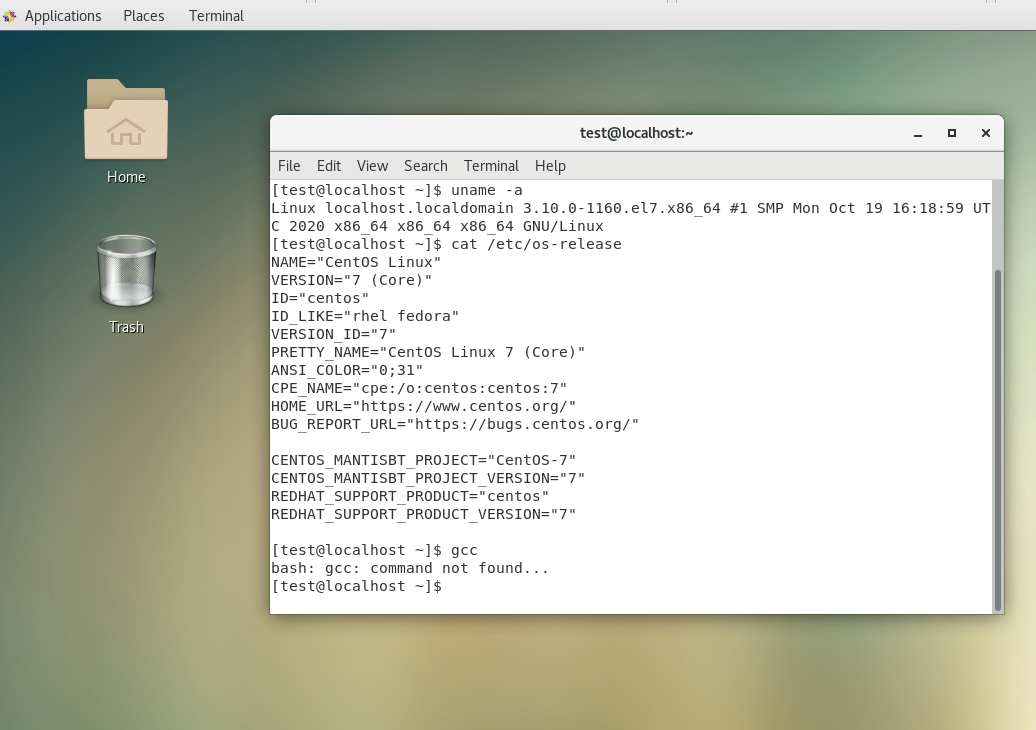Click the Applications menu logo icon
This screenshot has width=1036, height=730.
coord(9,16)
